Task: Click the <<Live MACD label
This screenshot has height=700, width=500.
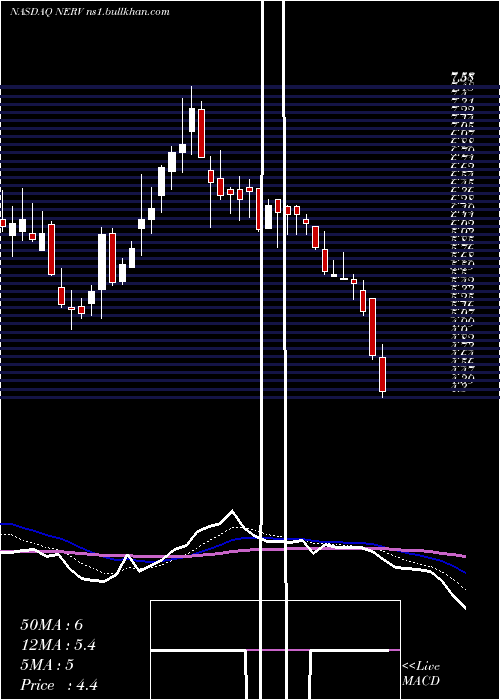Action: click(421, 673)
